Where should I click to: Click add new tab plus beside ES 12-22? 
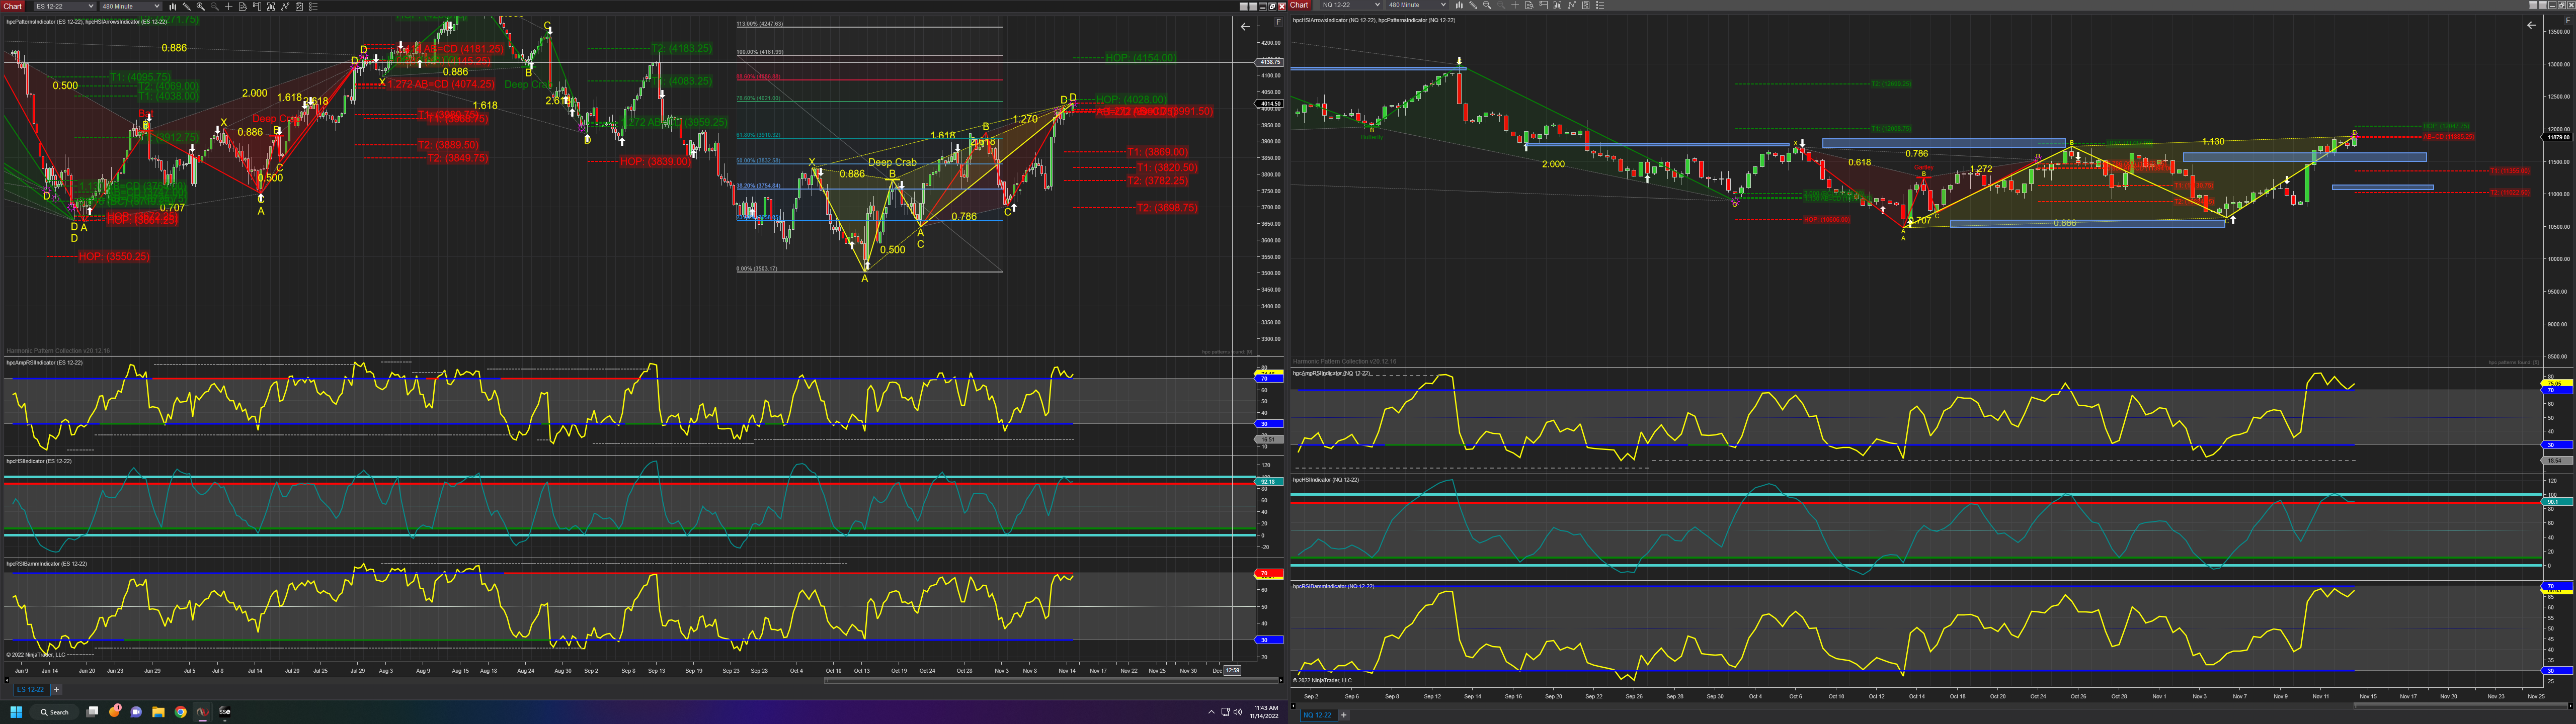(57, 689)
